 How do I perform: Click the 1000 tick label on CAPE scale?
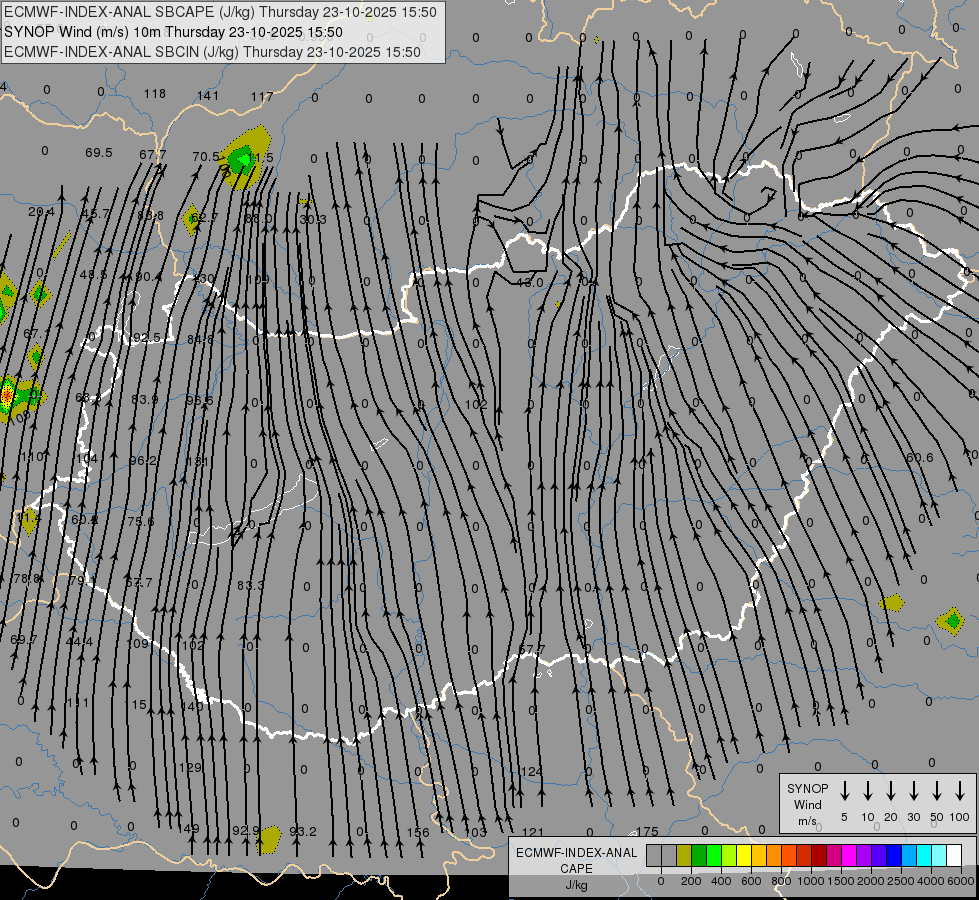(810, 881)
